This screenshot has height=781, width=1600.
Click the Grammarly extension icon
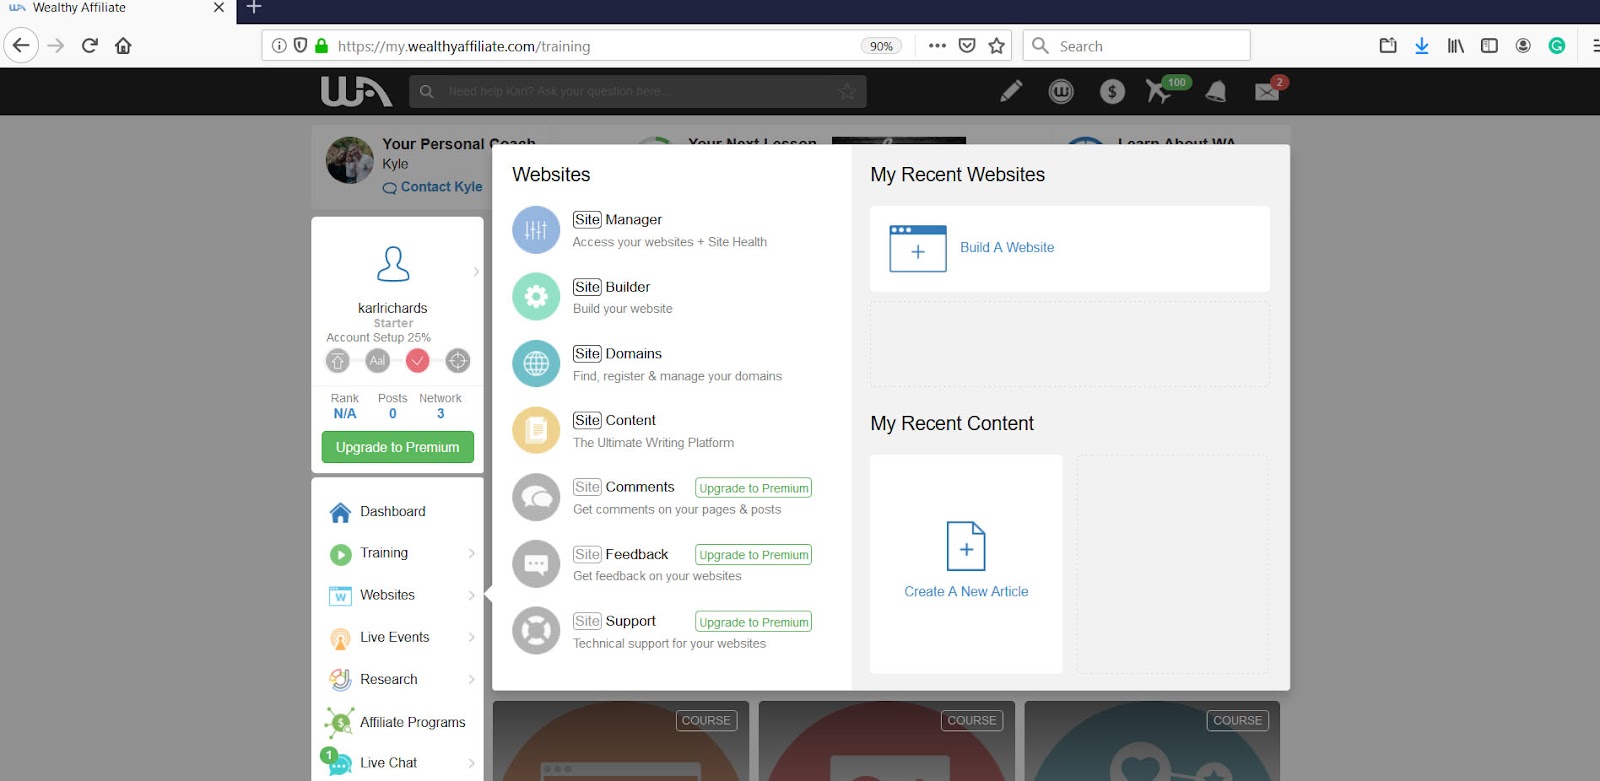(x=1557, y=46)
